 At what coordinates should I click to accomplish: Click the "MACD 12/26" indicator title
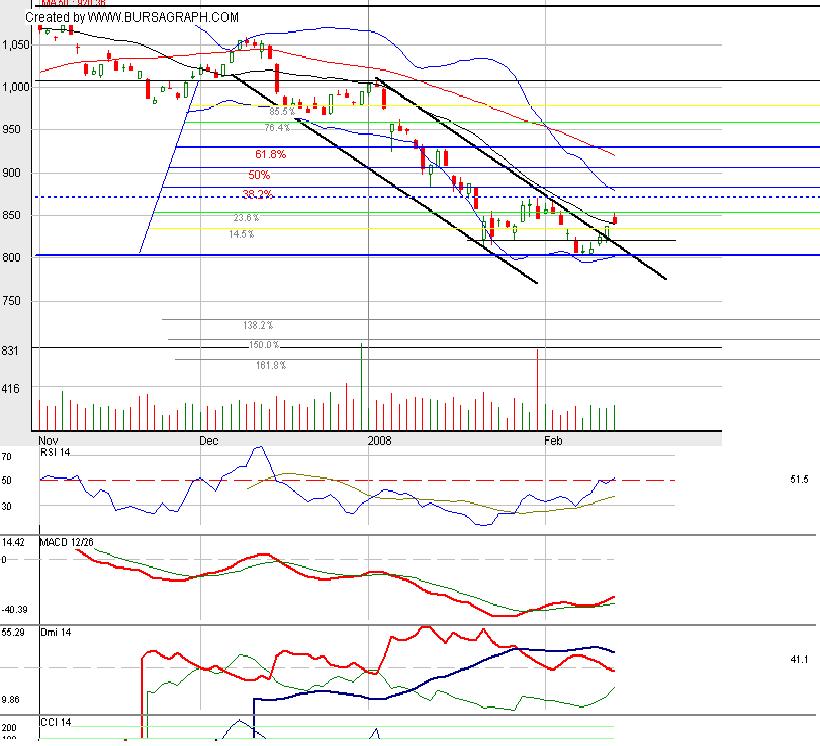coord(66,542)
